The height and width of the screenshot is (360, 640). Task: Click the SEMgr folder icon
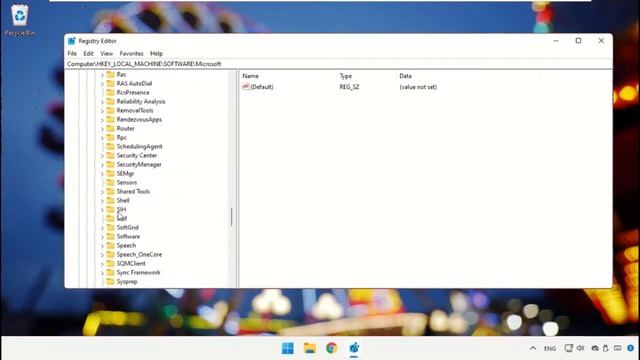point(110,173)
